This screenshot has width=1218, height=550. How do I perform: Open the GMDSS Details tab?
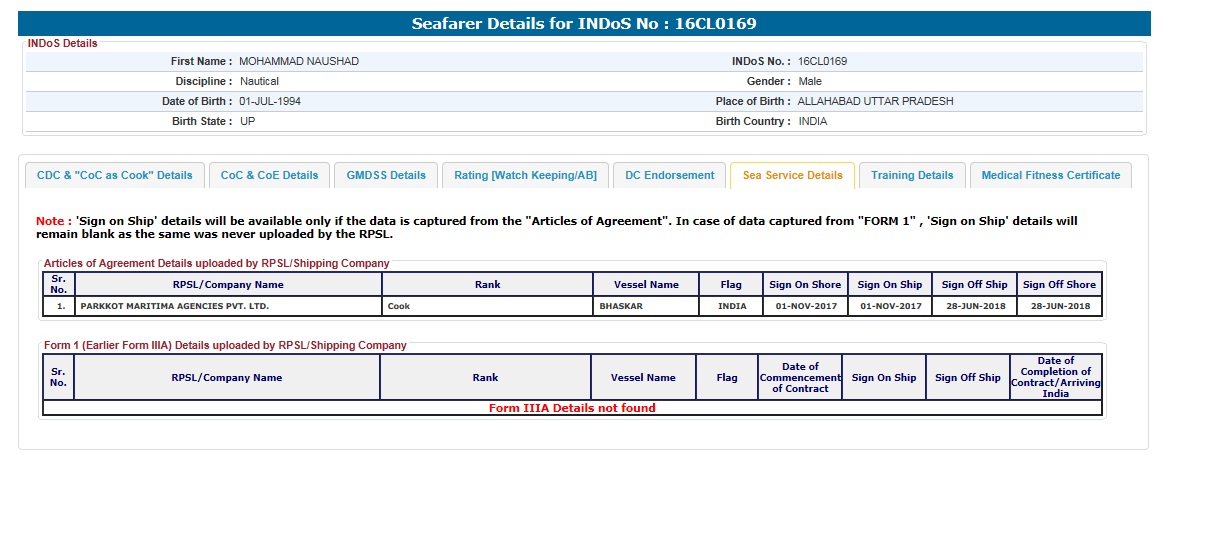[x=386, y=175]
